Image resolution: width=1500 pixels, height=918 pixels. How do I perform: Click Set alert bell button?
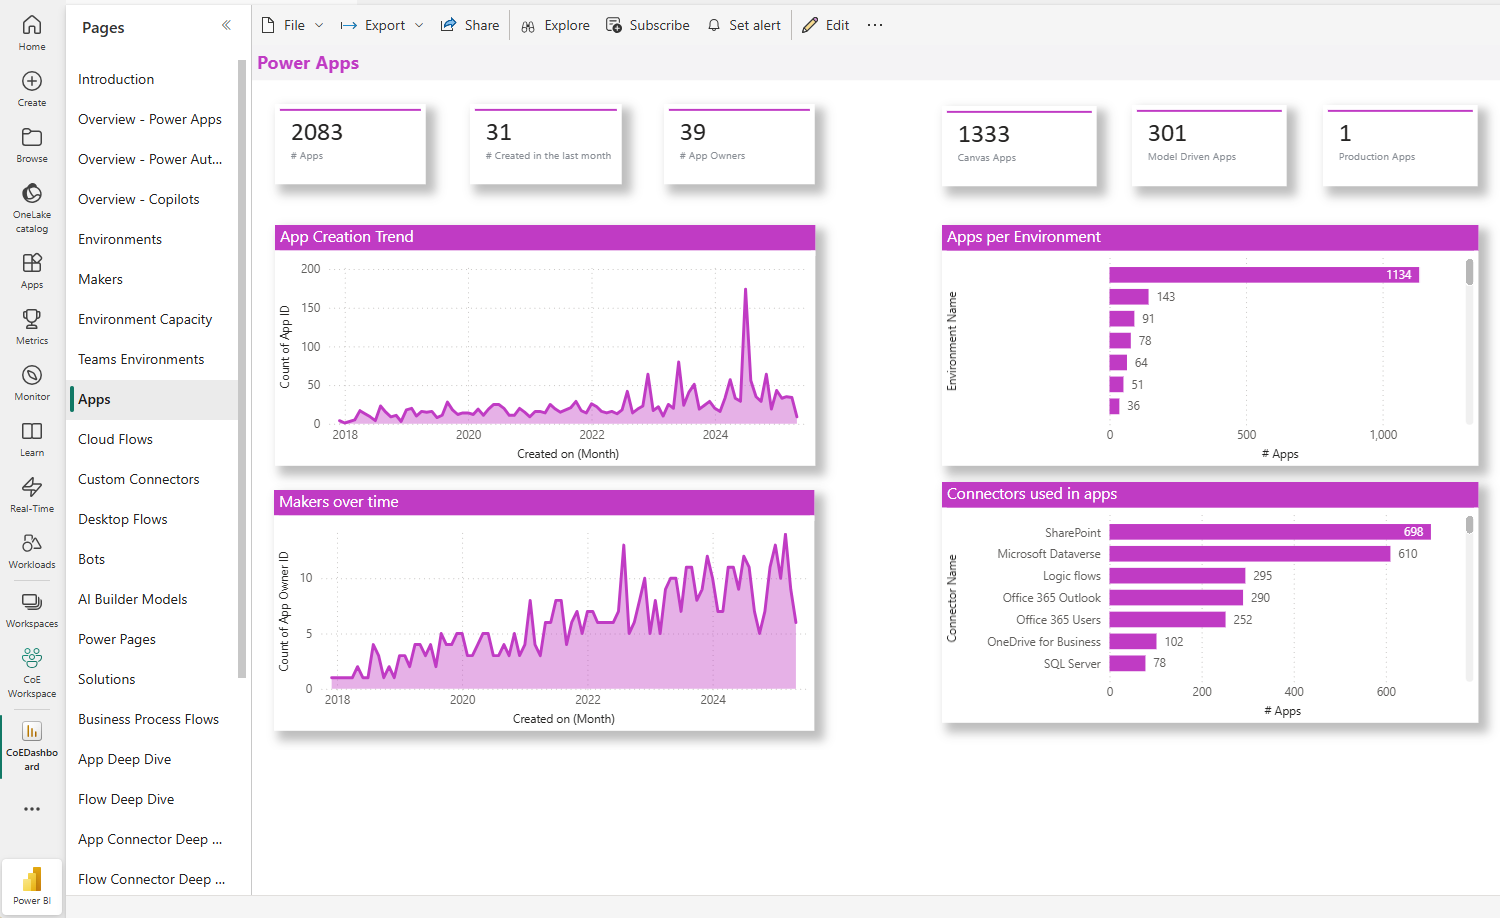(743, 25)
